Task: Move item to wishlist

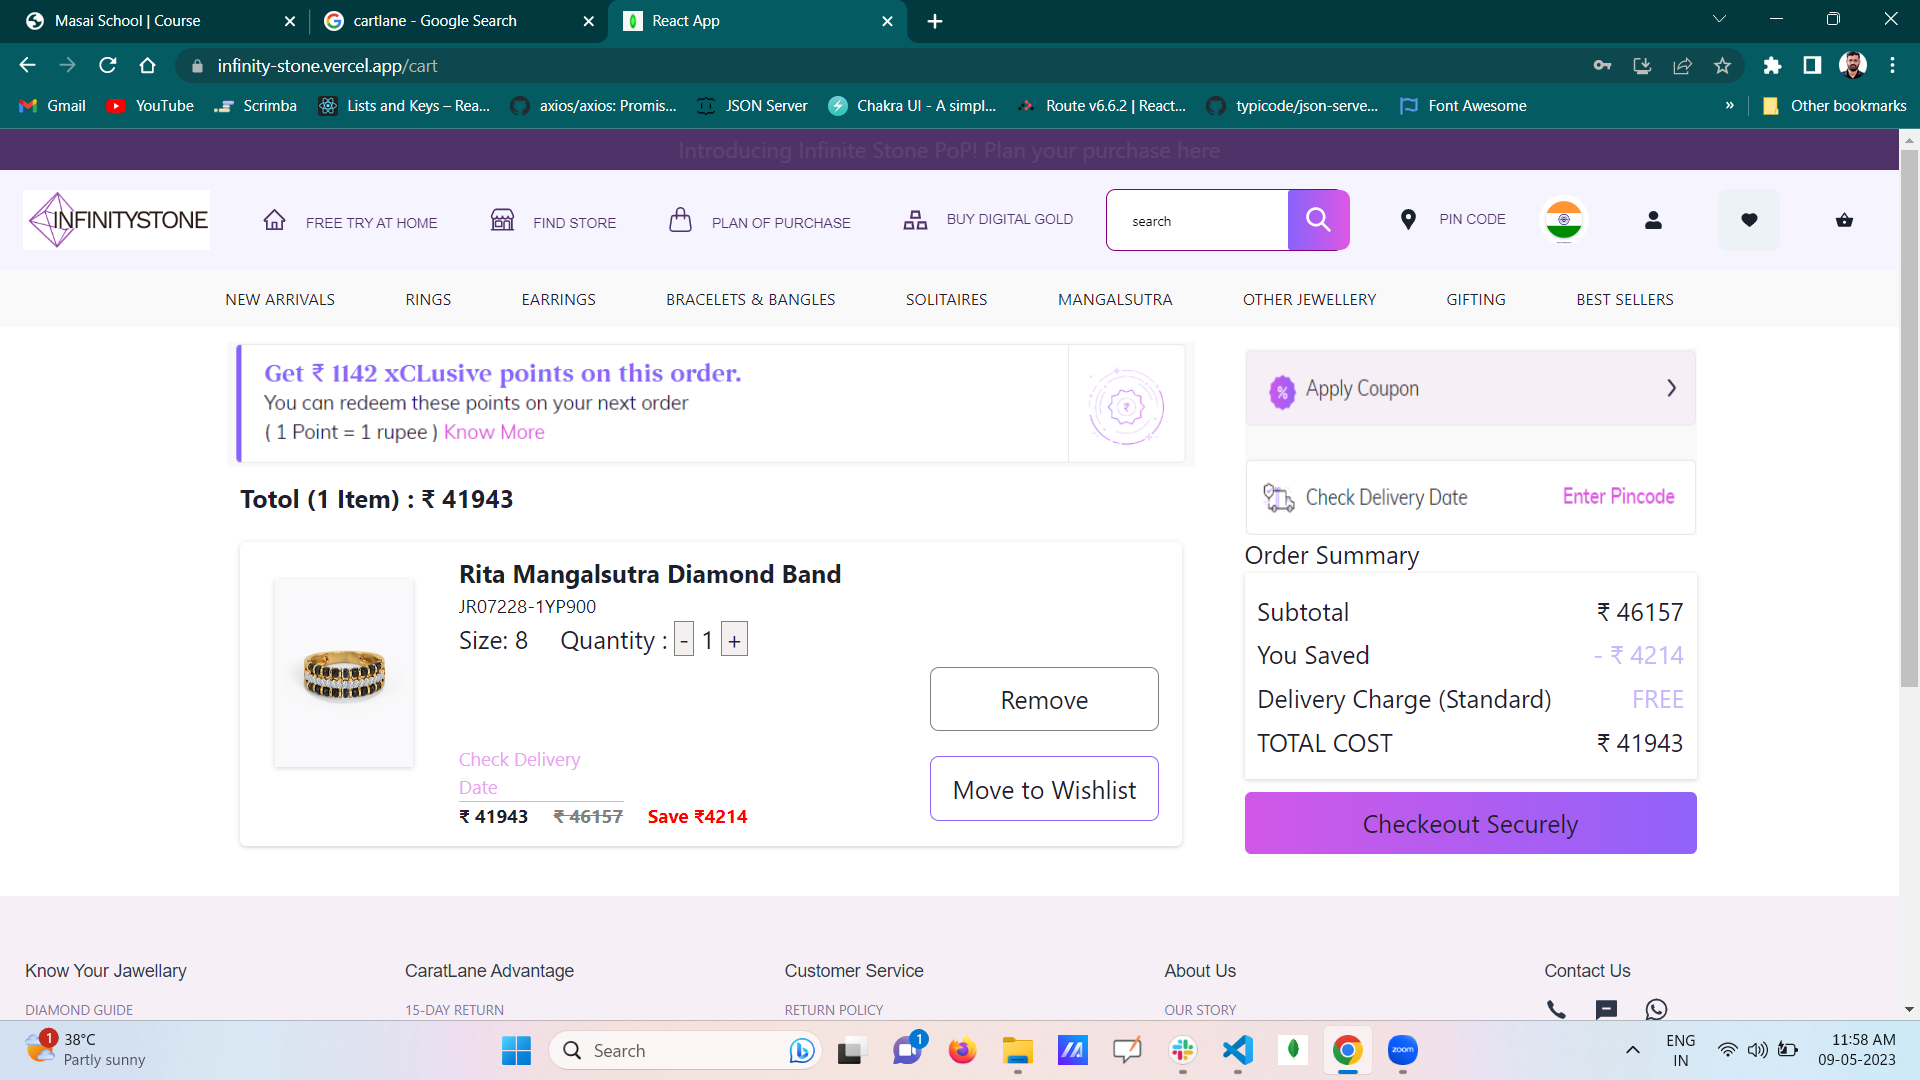Action: point(1044,789)
